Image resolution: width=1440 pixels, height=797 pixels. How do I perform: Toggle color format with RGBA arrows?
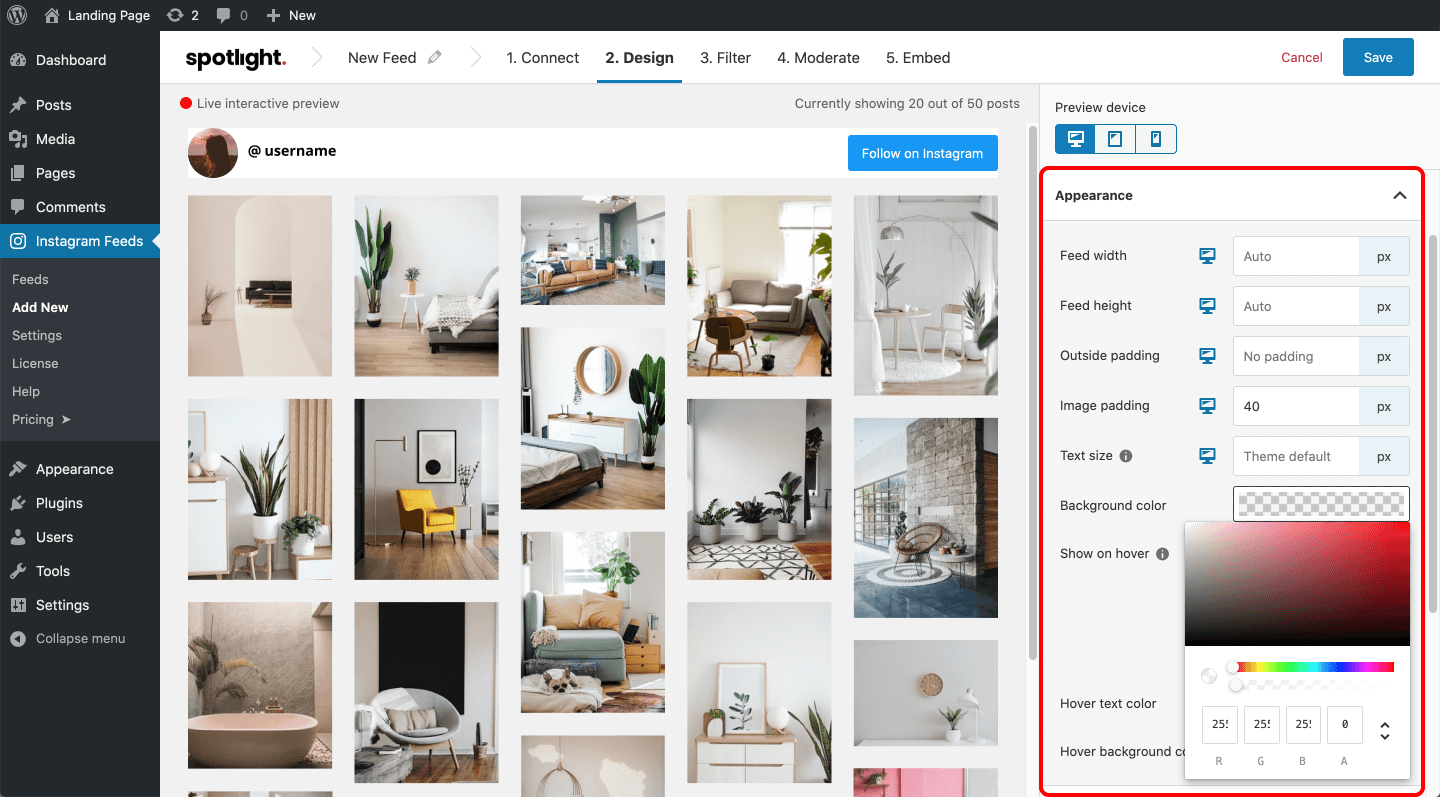tap(1385, 731)
